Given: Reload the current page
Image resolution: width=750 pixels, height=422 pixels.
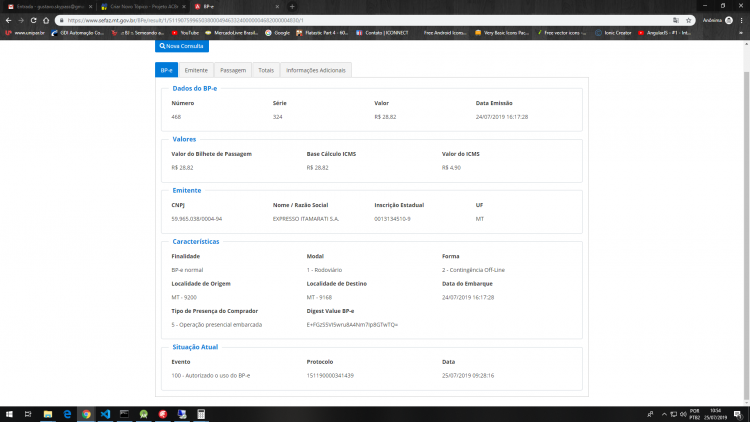Looking at the screenshot, I should (x=33, y=20).
